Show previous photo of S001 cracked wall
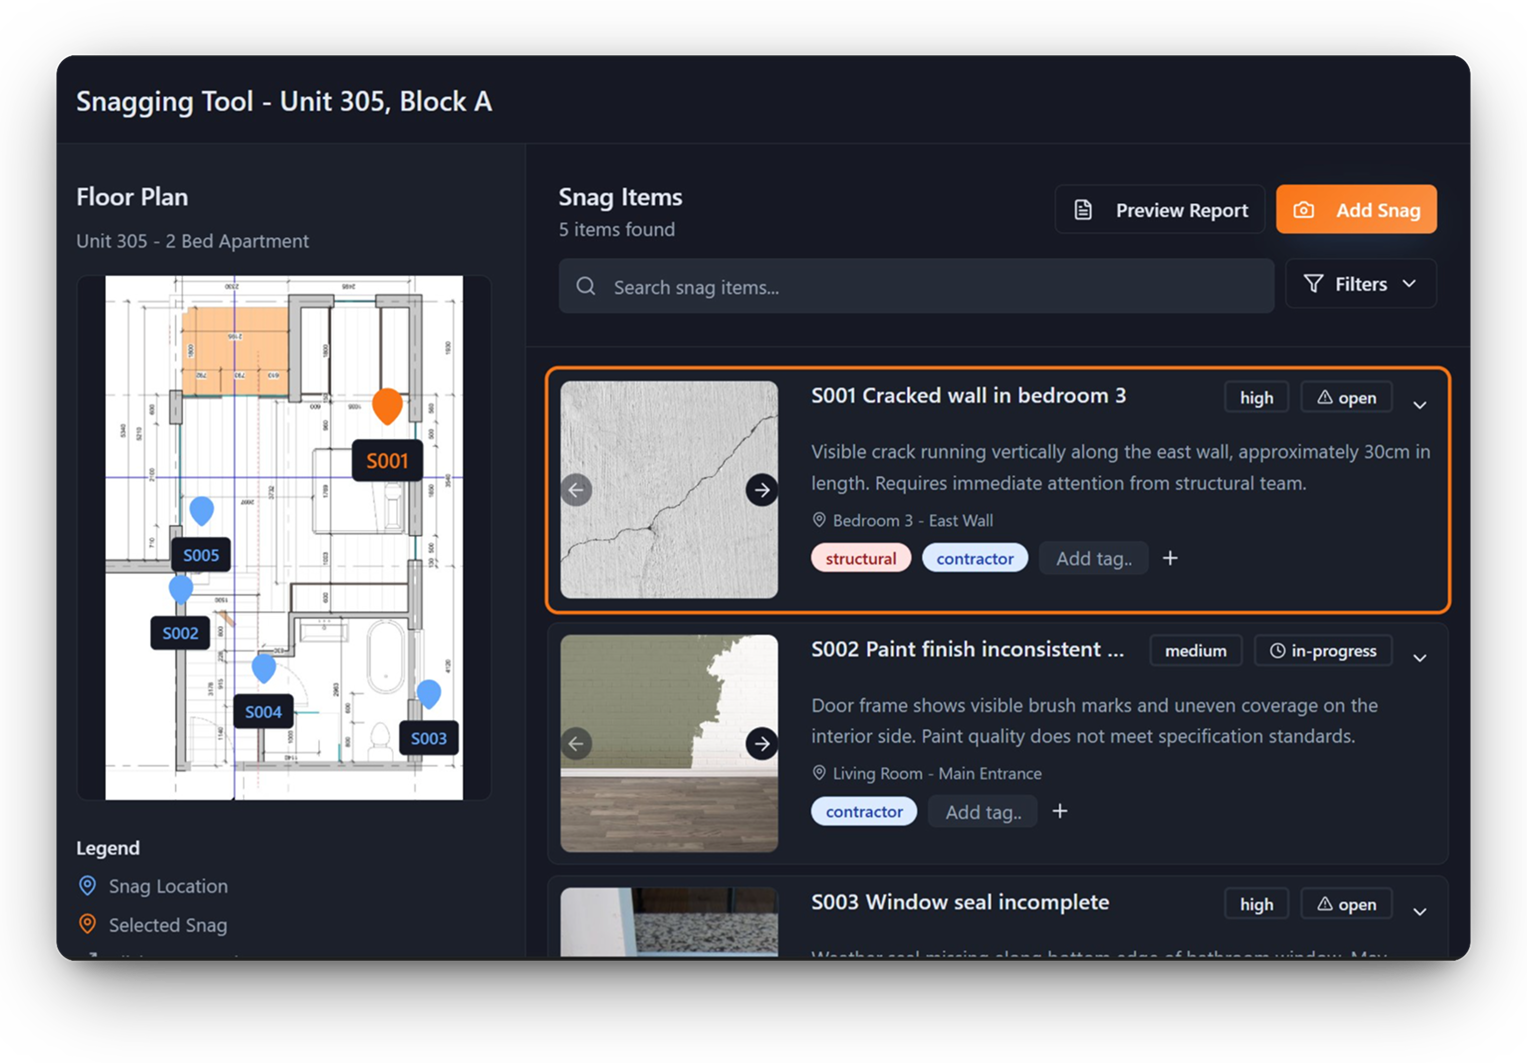This screenshot has width=1527, height=1063. click(x=577, y=490)
